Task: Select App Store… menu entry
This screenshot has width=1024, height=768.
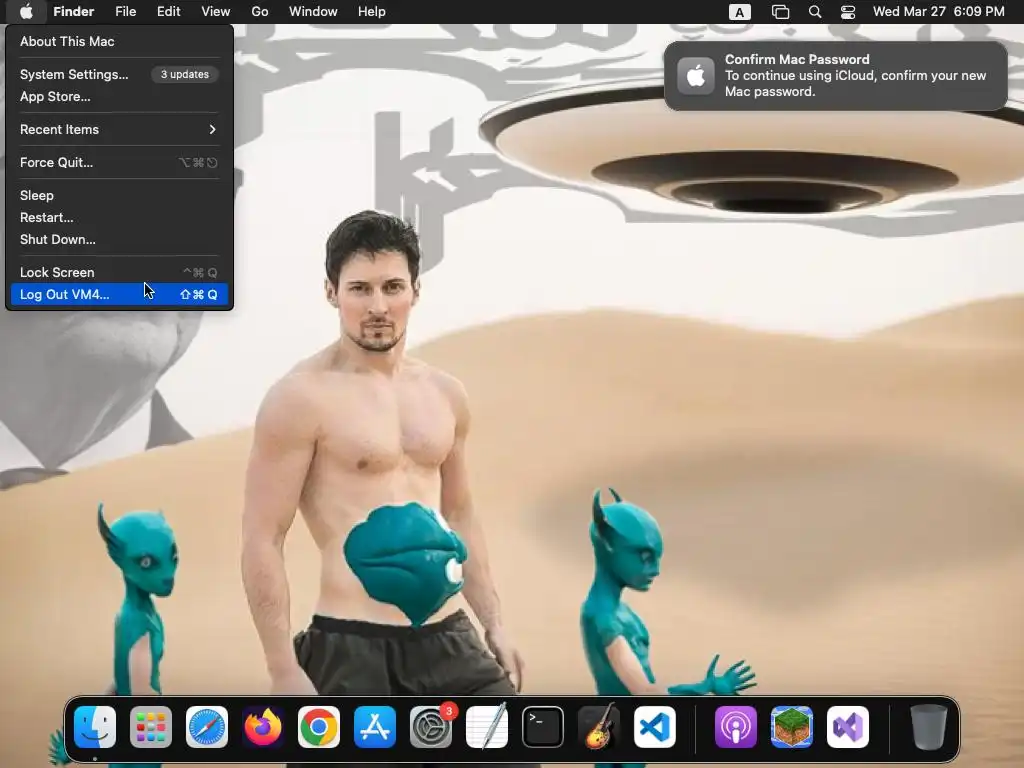Action: (120, 97)
